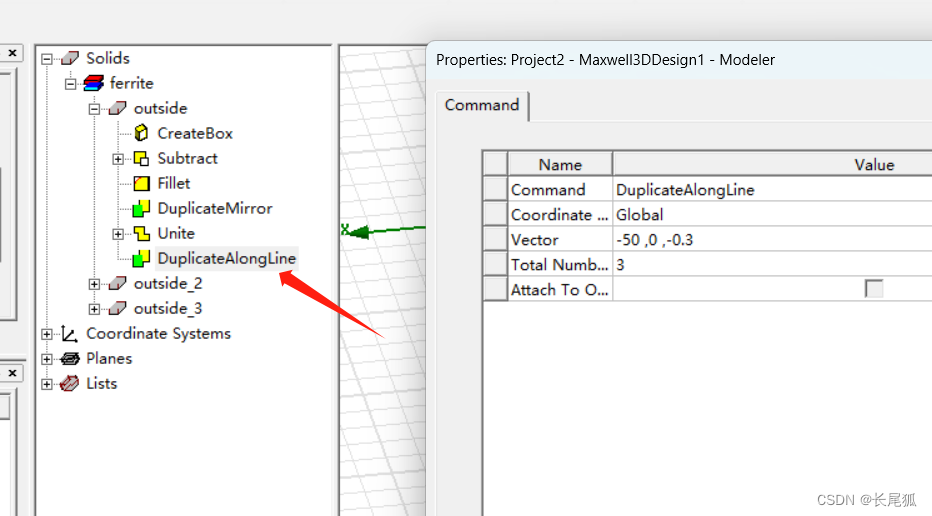Click the Fillet operation icon
932x516 pixels.
click(x=141, y=183)
